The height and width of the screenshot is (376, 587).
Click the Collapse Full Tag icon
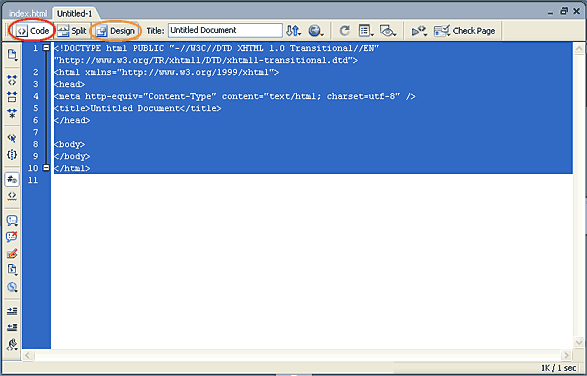(12, 79)
